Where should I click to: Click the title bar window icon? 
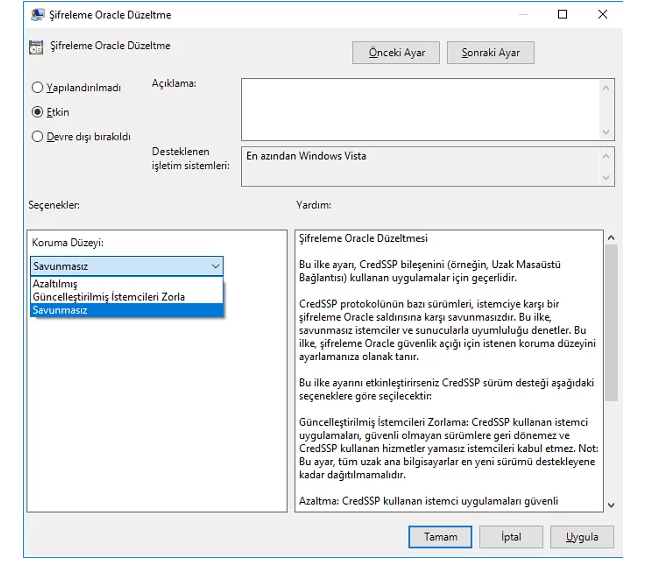click(37, 15)
